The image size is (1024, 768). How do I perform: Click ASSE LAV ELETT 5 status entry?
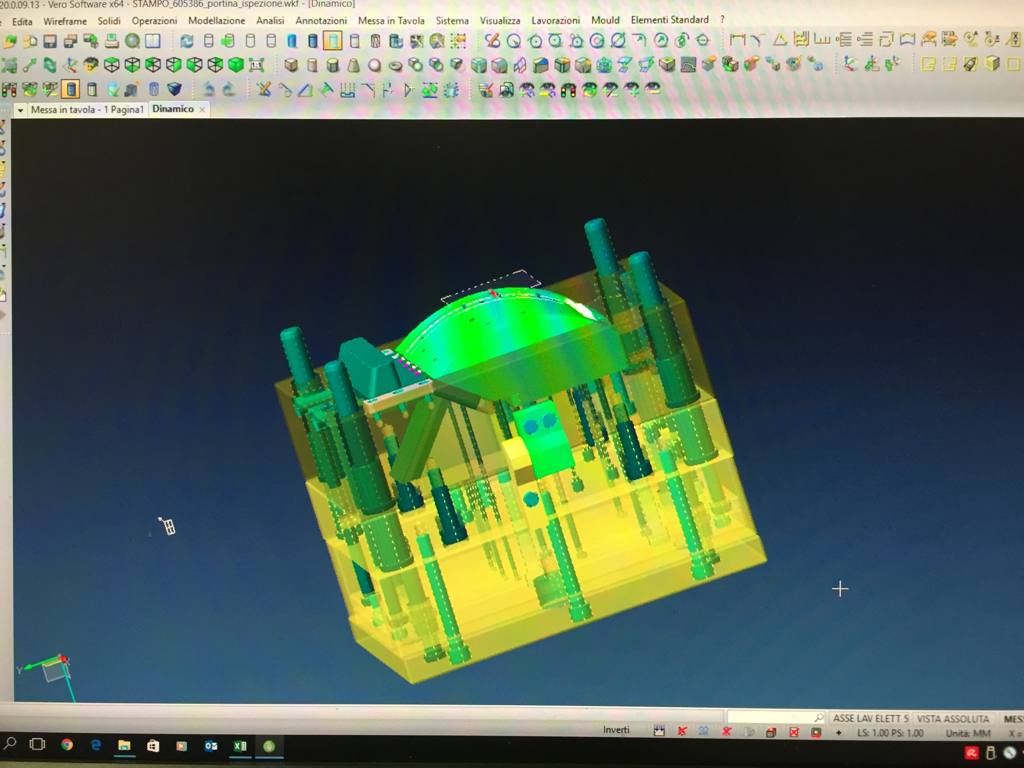pyautogui.click(x=870, y=718)
